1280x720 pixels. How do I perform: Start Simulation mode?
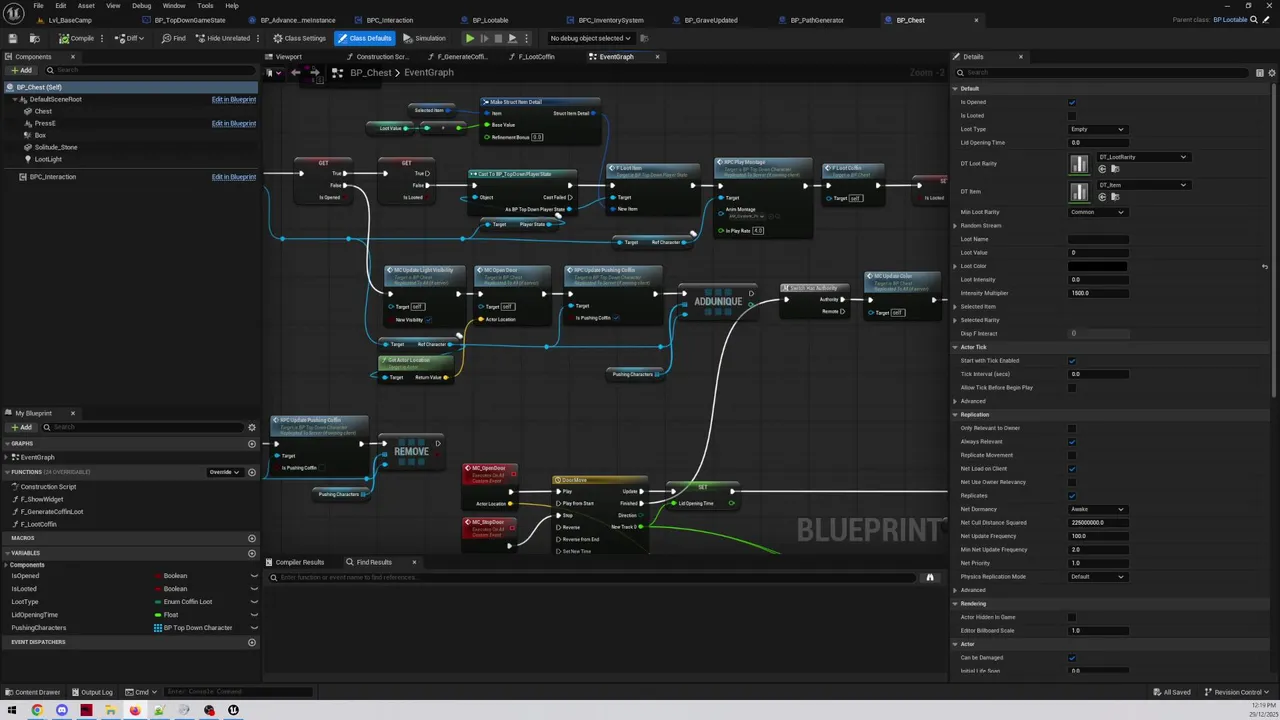point(424,38)
